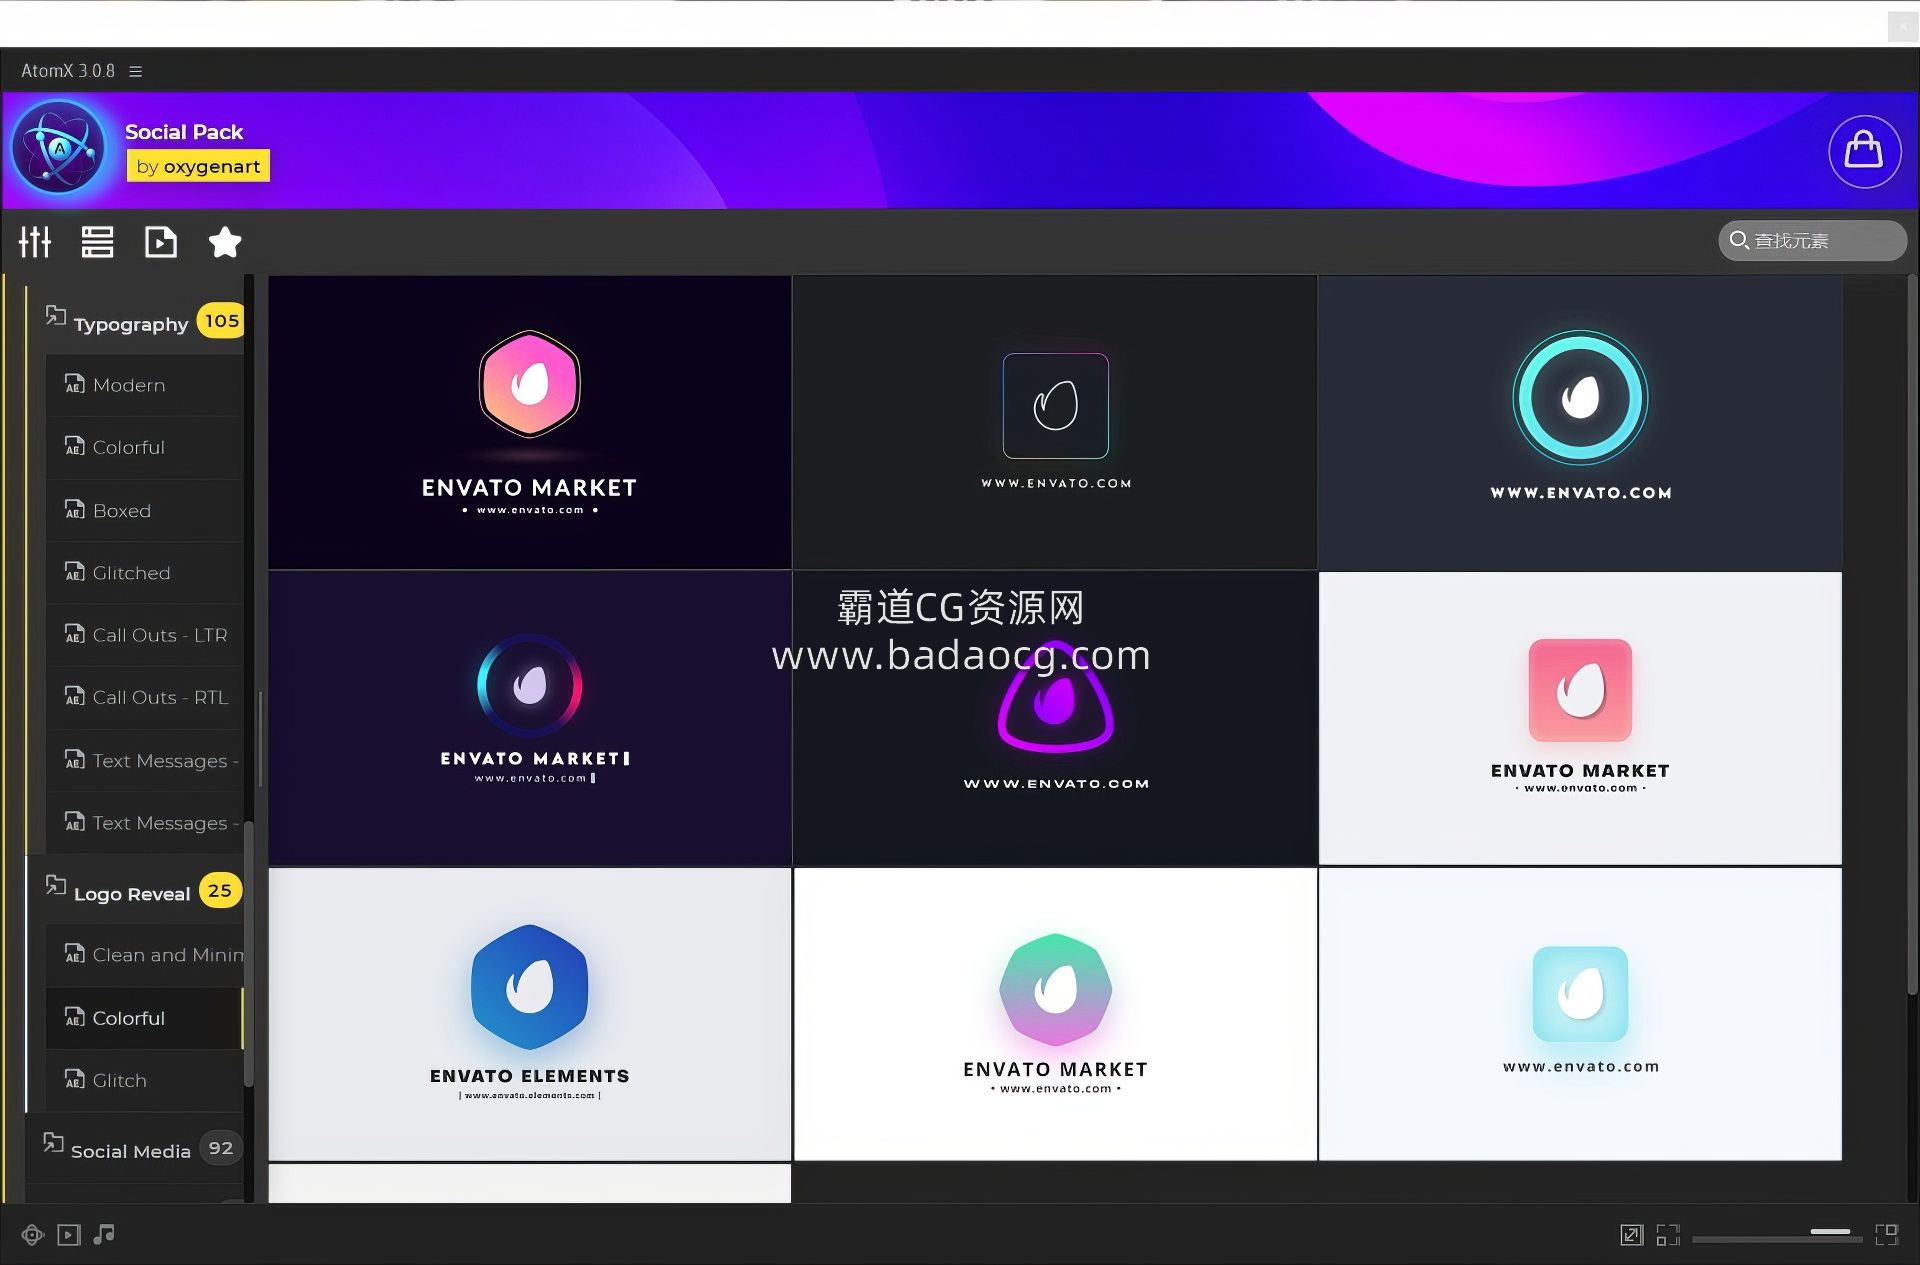The image size is (1920, 1265).
Task: Toggle the preview play box icon
Action: point(68,1235)
